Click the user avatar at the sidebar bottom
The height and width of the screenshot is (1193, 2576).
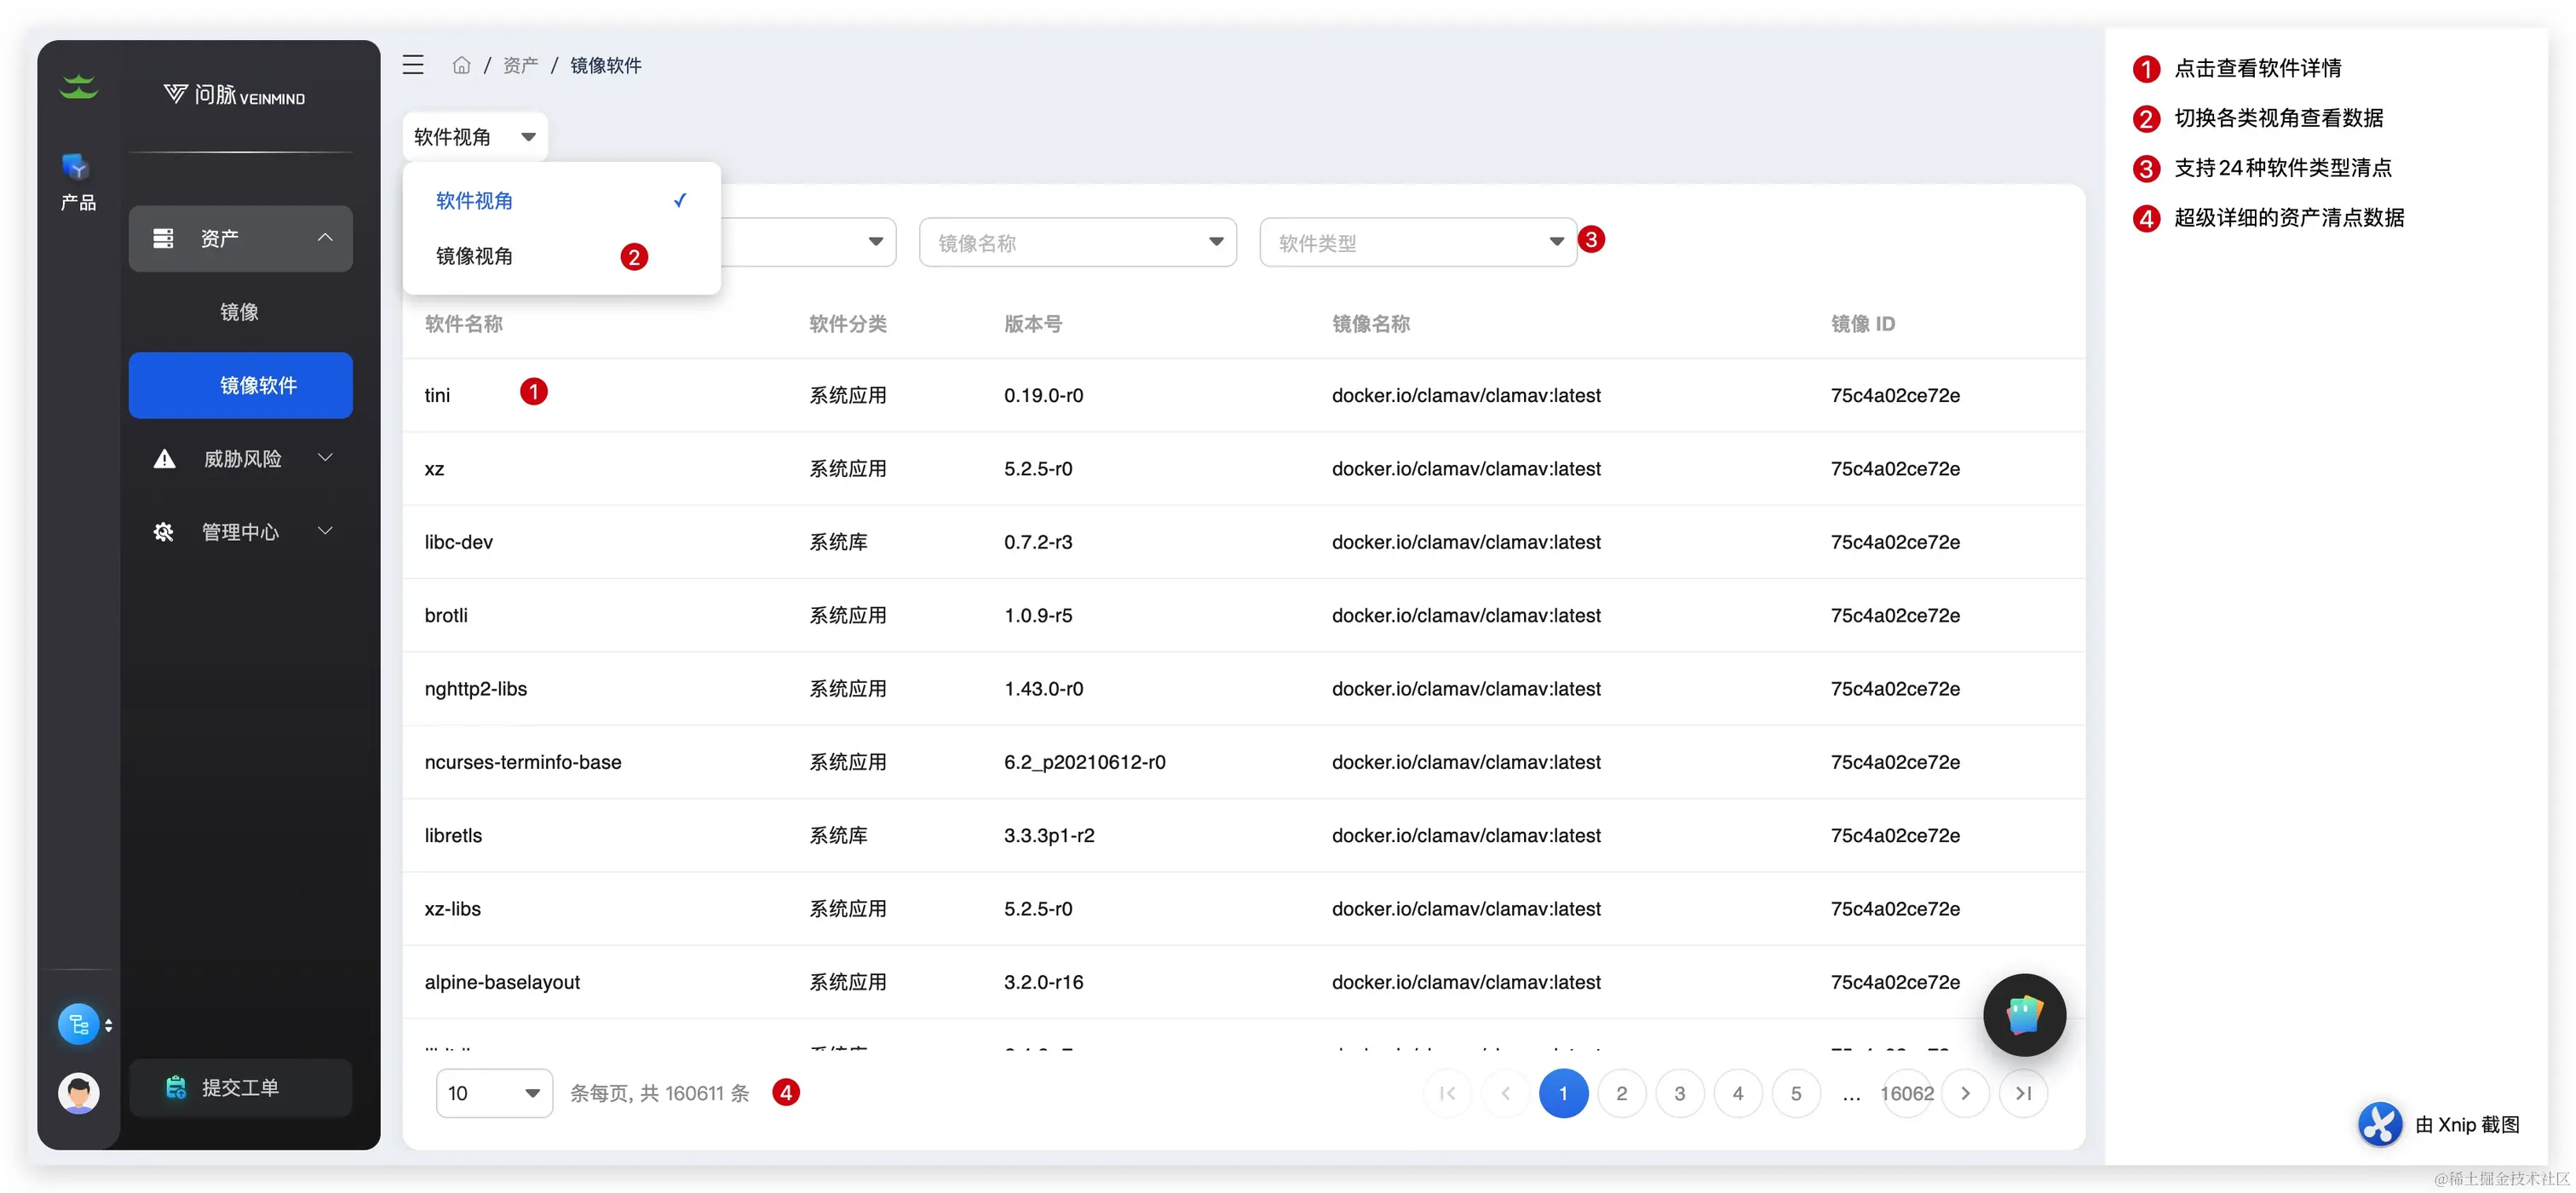78,1093
